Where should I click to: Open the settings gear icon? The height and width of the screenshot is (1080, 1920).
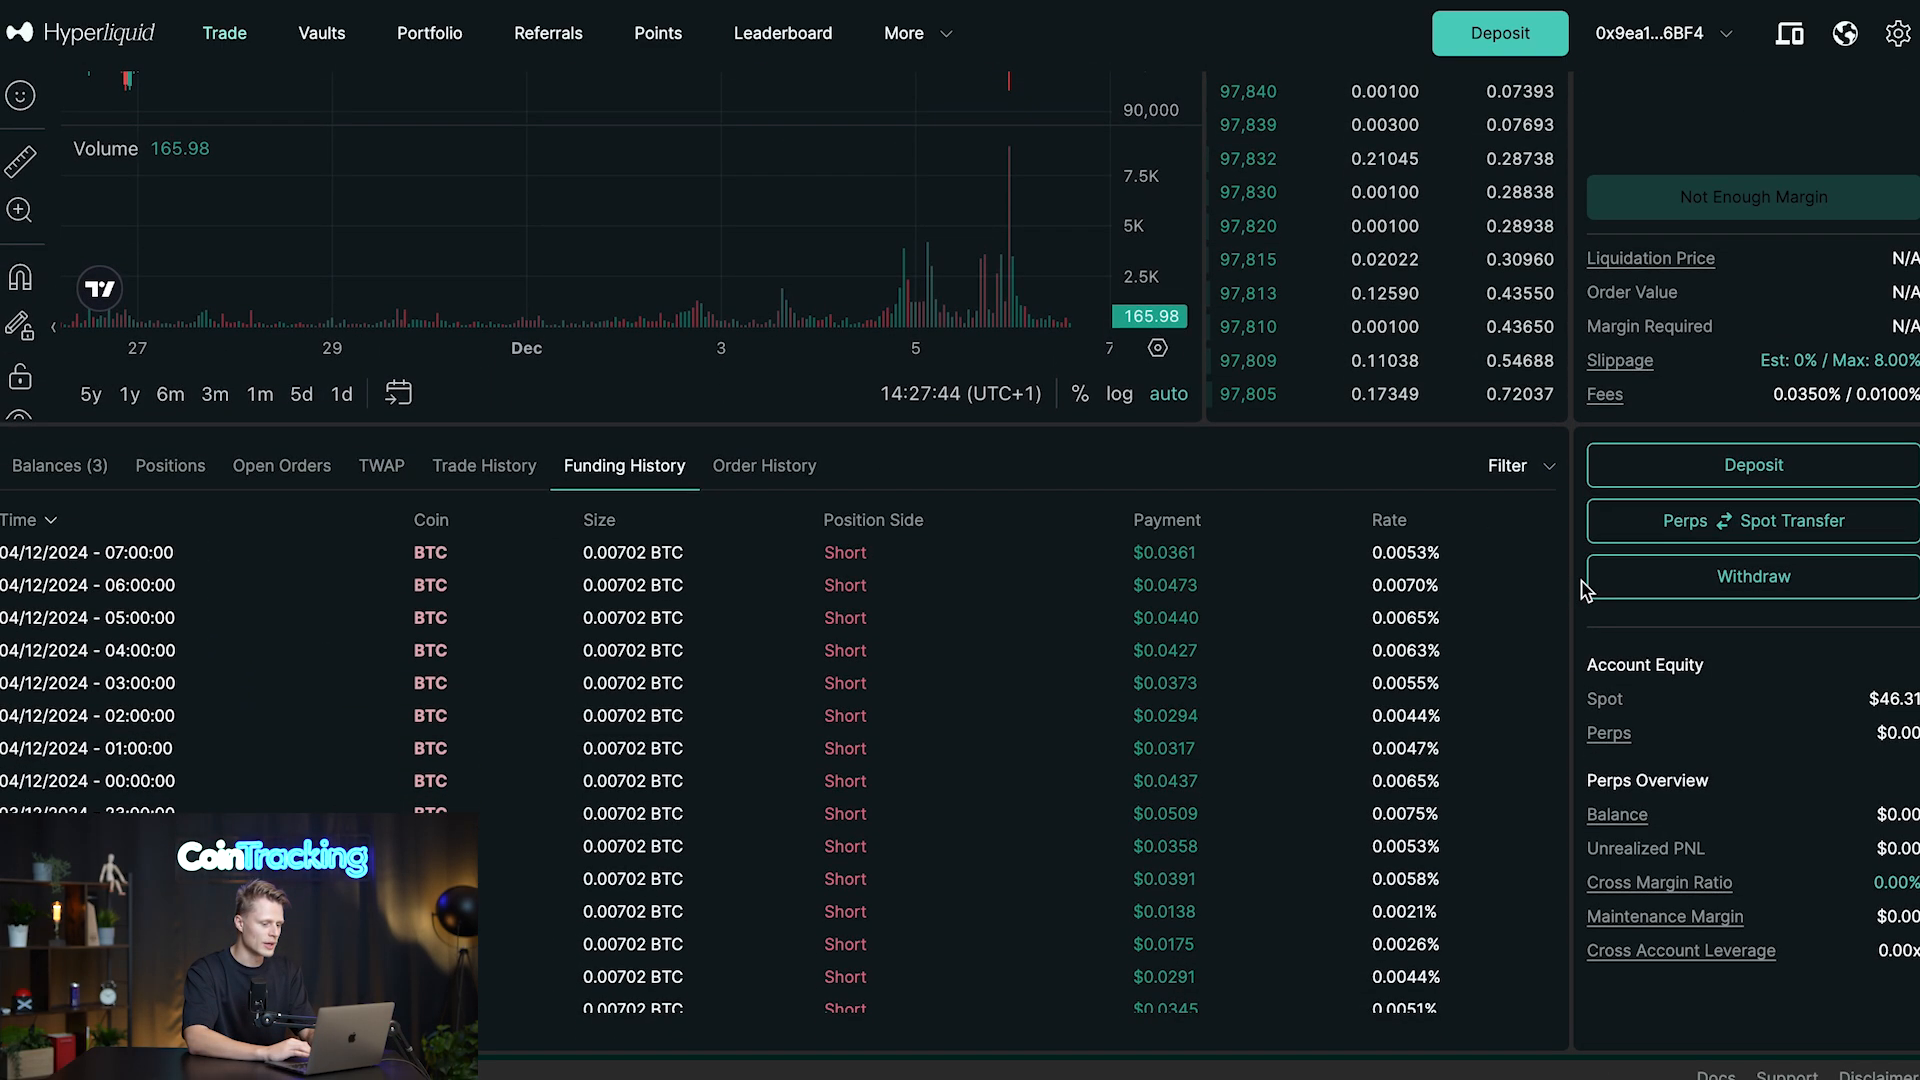1897,34
